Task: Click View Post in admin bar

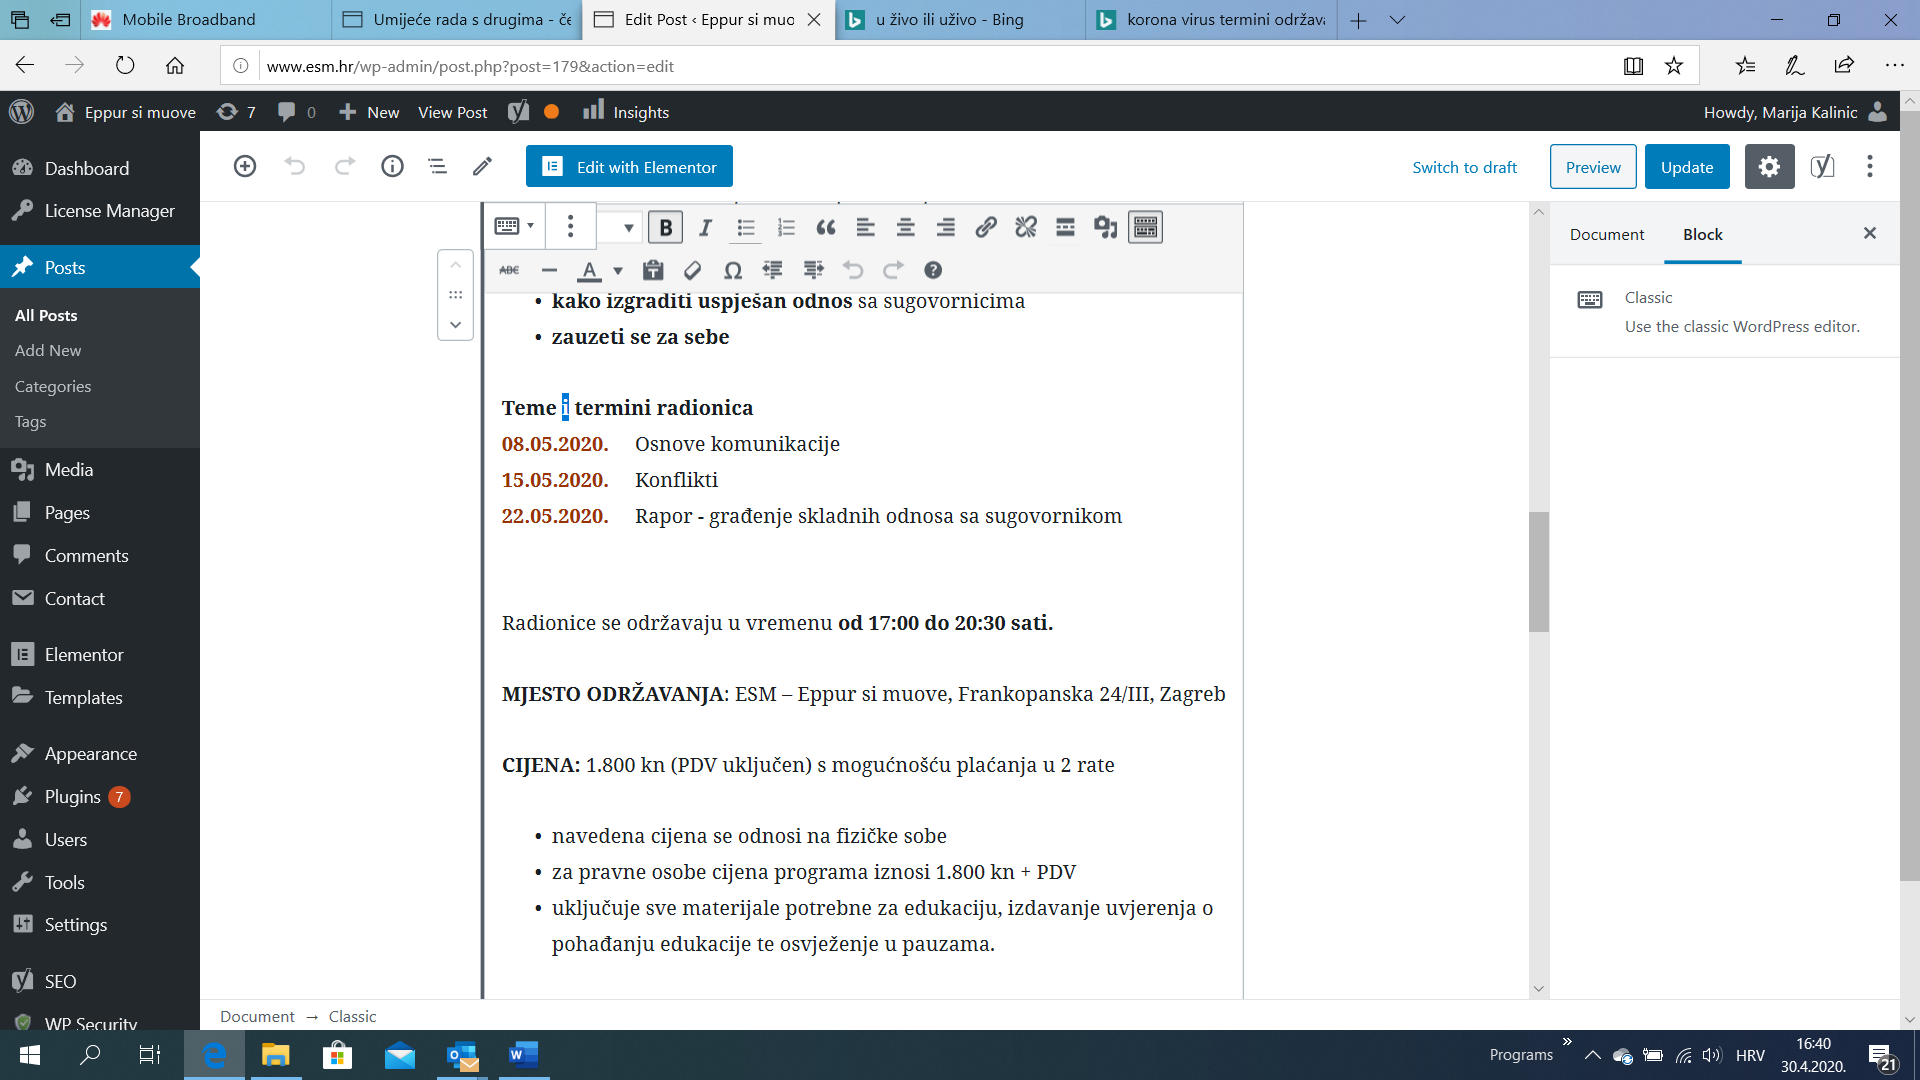Action: point(452,112)
